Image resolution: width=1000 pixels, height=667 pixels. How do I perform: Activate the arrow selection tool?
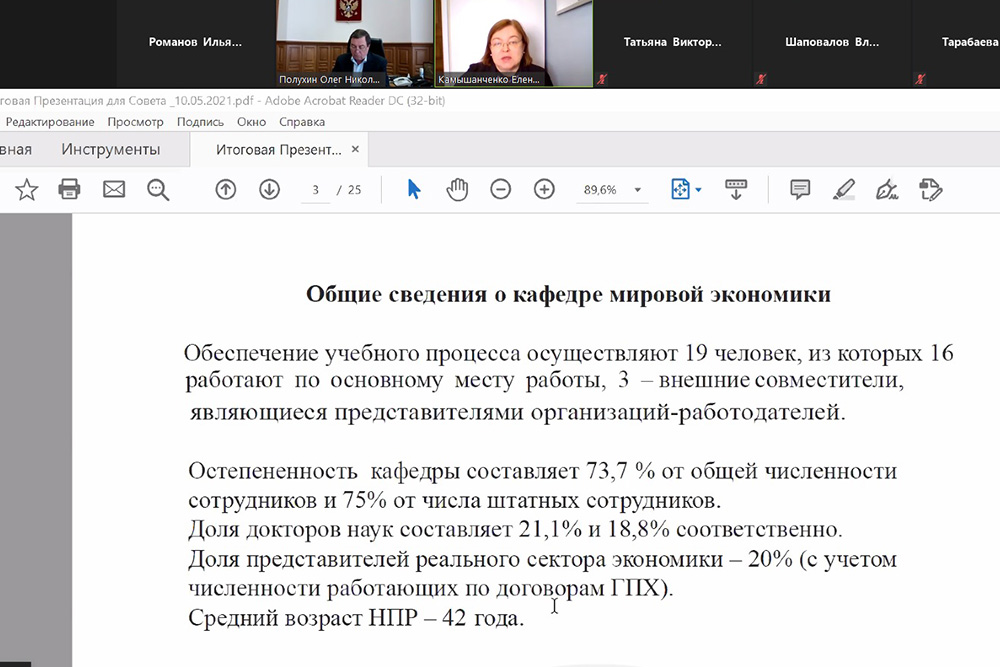(x=414, y=189)
